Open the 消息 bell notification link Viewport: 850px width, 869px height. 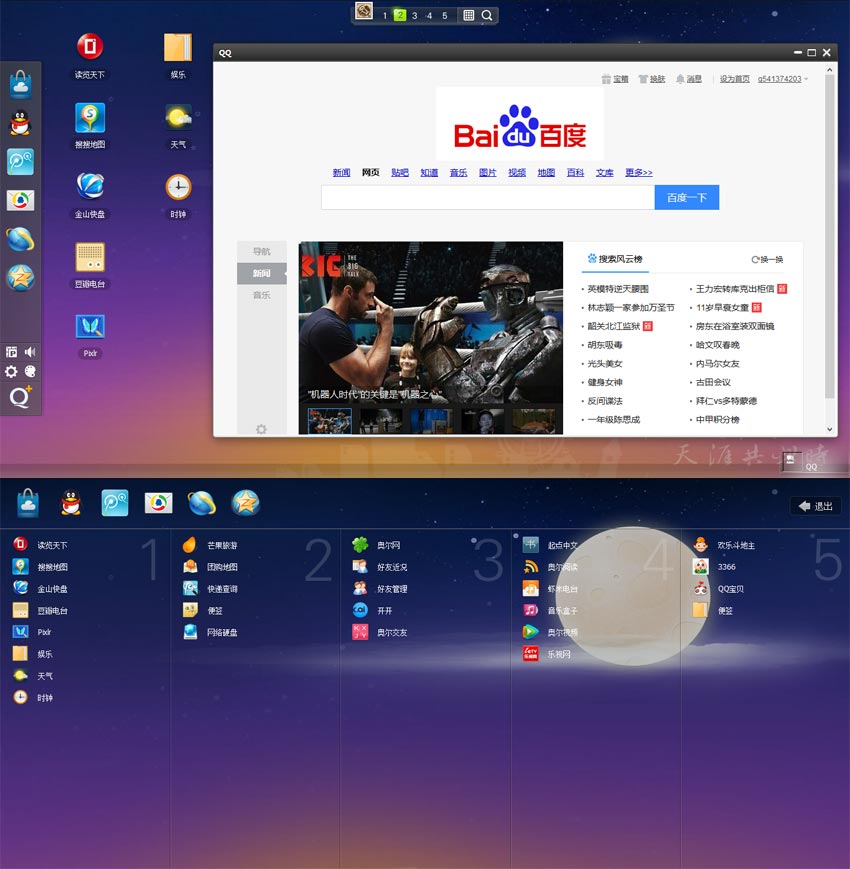(x=689, y=79)
